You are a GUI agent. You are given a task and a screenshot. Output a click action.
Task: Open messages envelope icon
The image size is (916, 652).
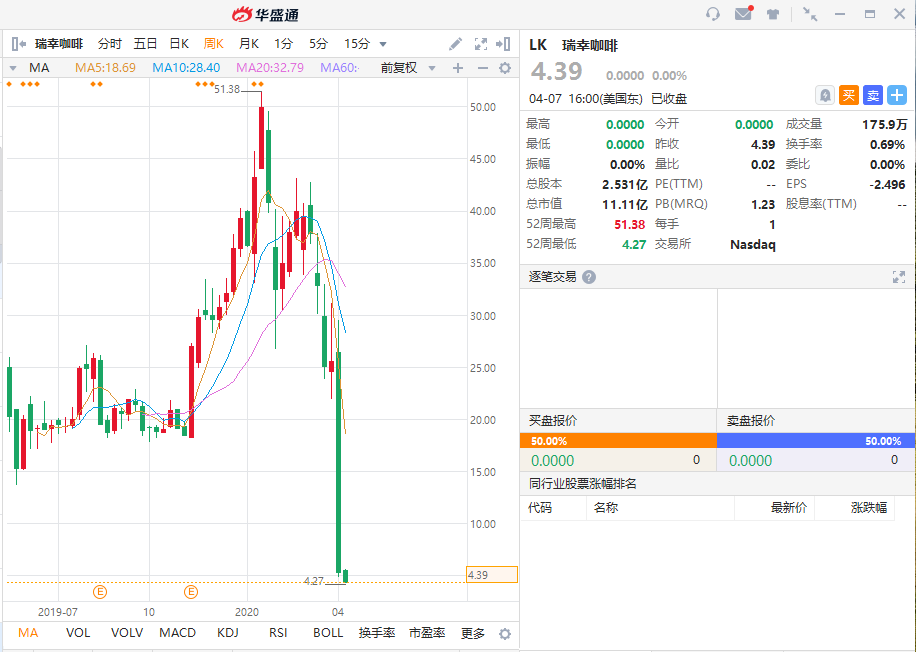(744, 13)
